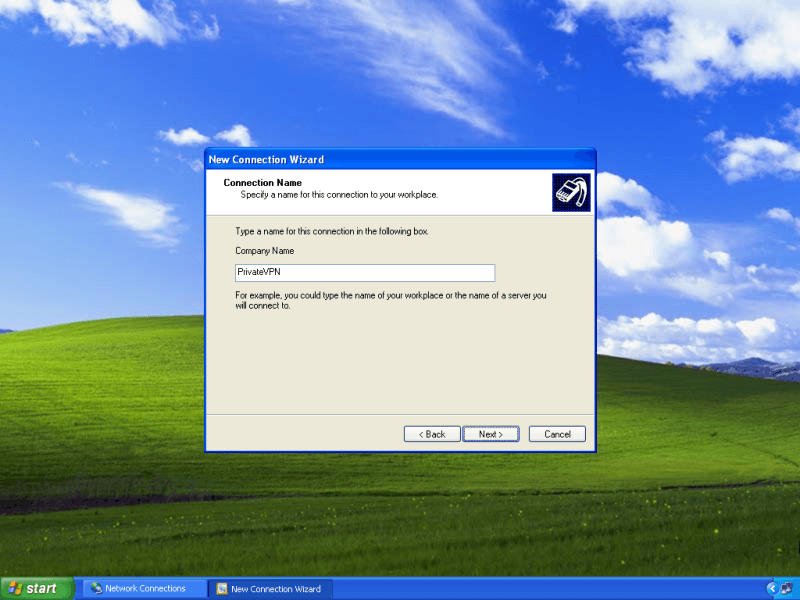800x600 pixels.
Task: Click the 'Company Name' label
Action: click(264, 251)
